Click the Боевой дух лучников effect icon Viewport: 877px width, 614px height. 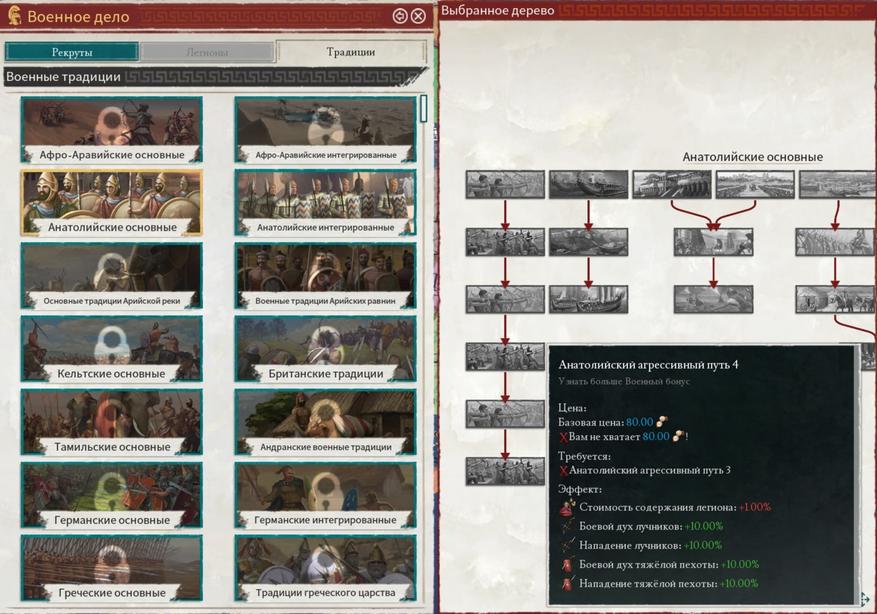pyautogui.click(x=568, y=526)
